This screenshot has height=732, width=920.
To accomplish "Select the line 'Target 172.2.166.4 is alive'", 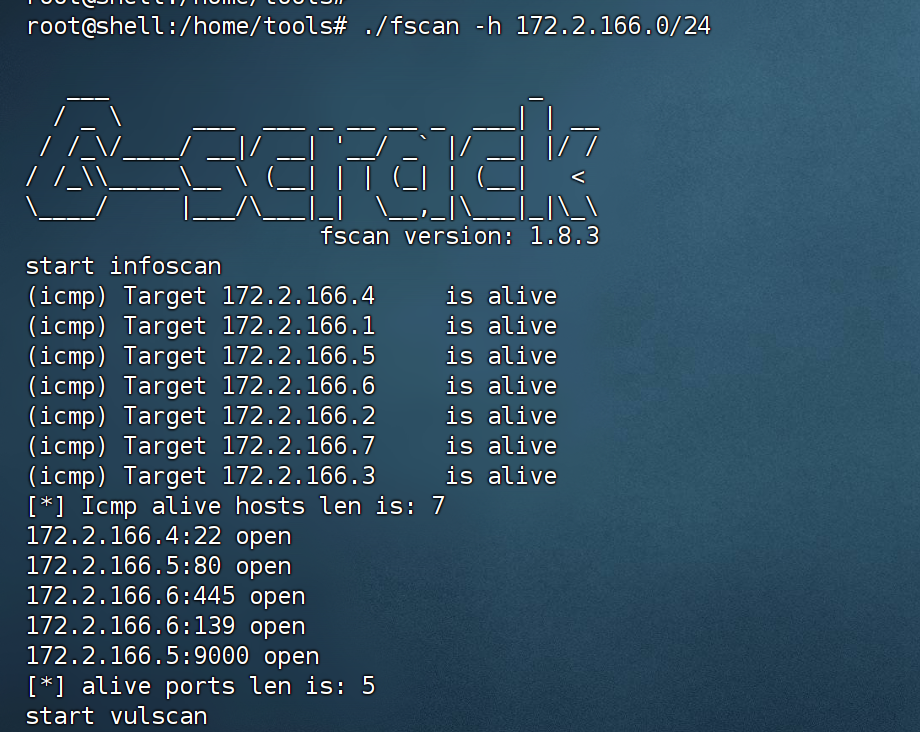I will pos(292,296).
